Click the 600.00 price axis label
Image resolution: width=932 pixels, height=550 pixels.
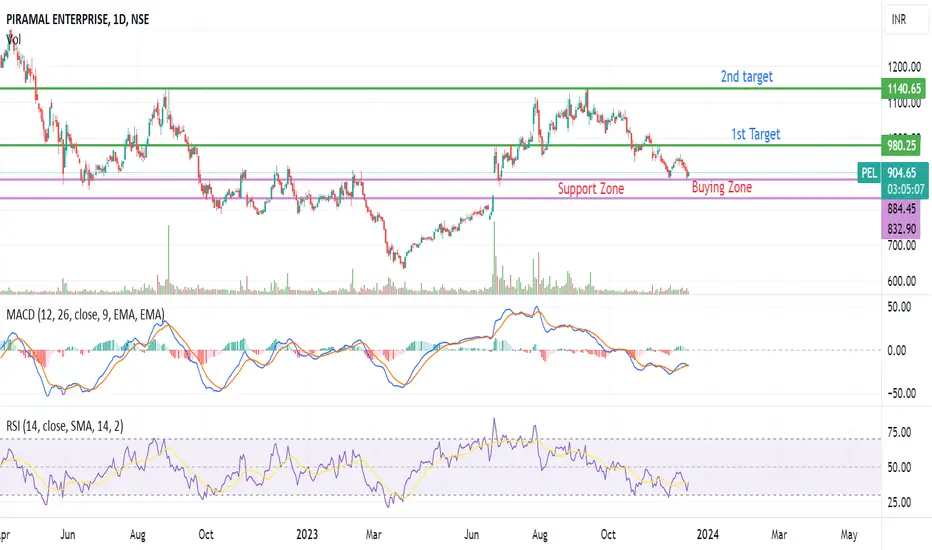[902, 281]
